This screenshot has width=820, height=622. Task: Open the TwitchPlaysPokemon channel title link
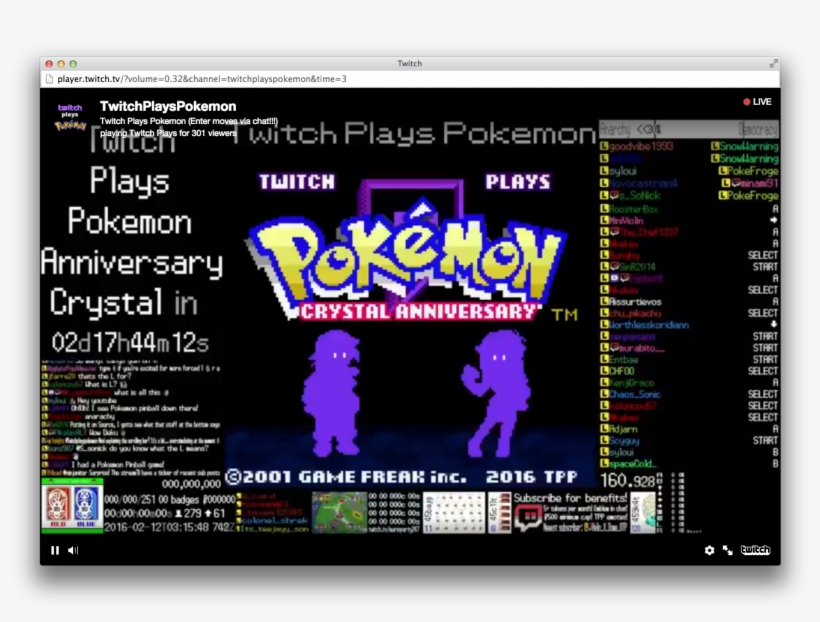point(167,105)
